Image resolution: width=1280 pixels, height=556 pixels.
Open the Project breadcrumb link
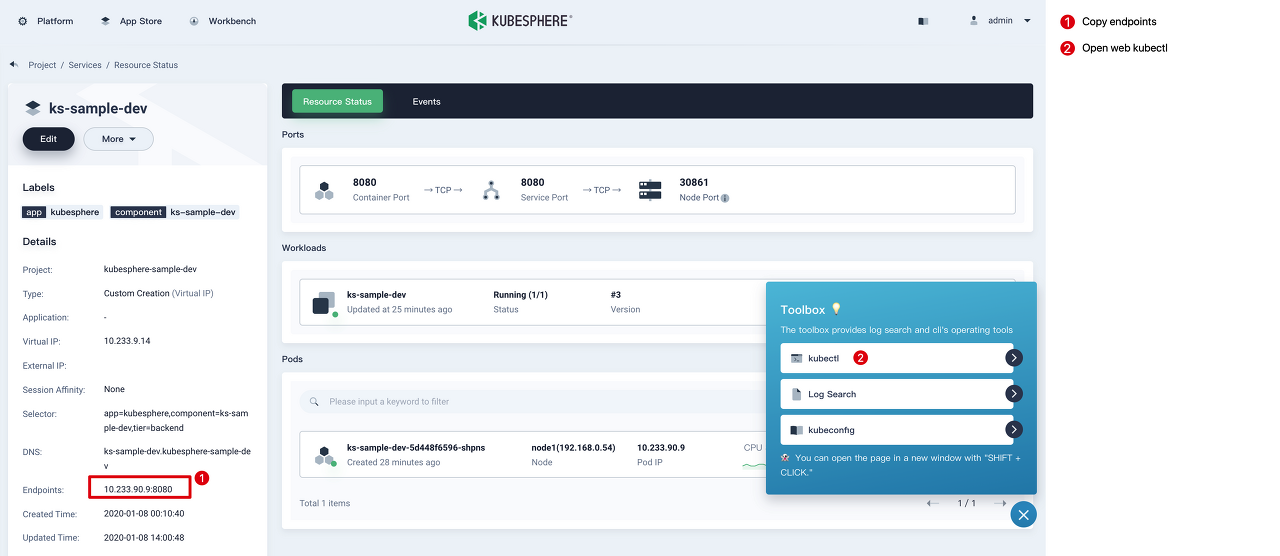click(42, 65)
